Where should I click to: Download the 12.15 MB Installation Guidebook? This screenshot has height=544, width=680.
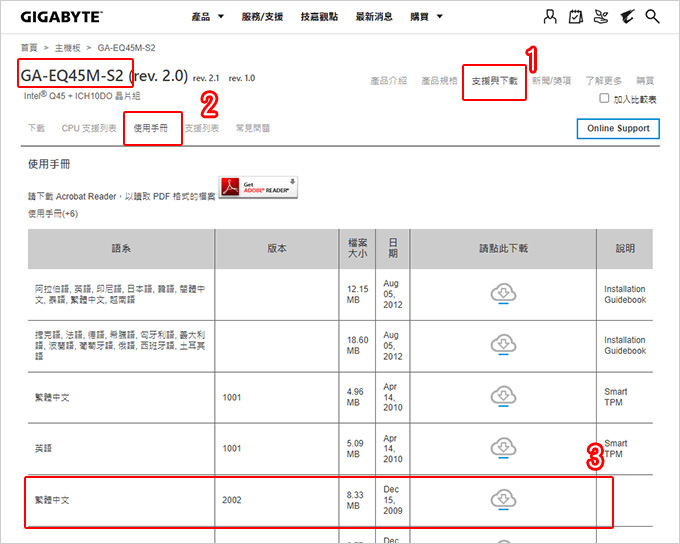click(x=503, y=294)
